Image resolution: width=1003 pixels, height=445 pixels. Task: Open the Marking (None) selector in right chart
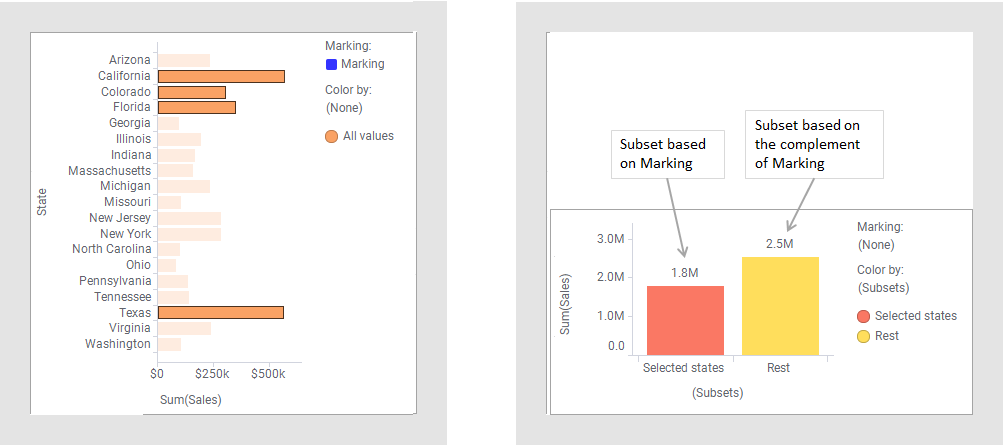(x=876, y=244)
